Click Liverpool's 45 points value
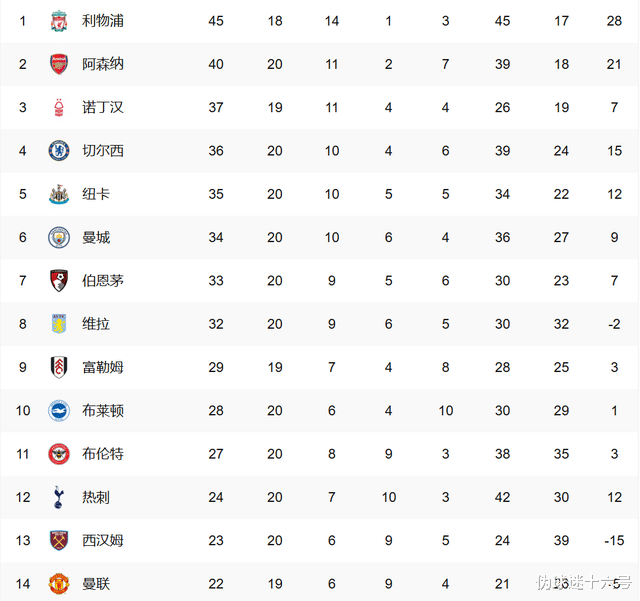 point(216,21)
